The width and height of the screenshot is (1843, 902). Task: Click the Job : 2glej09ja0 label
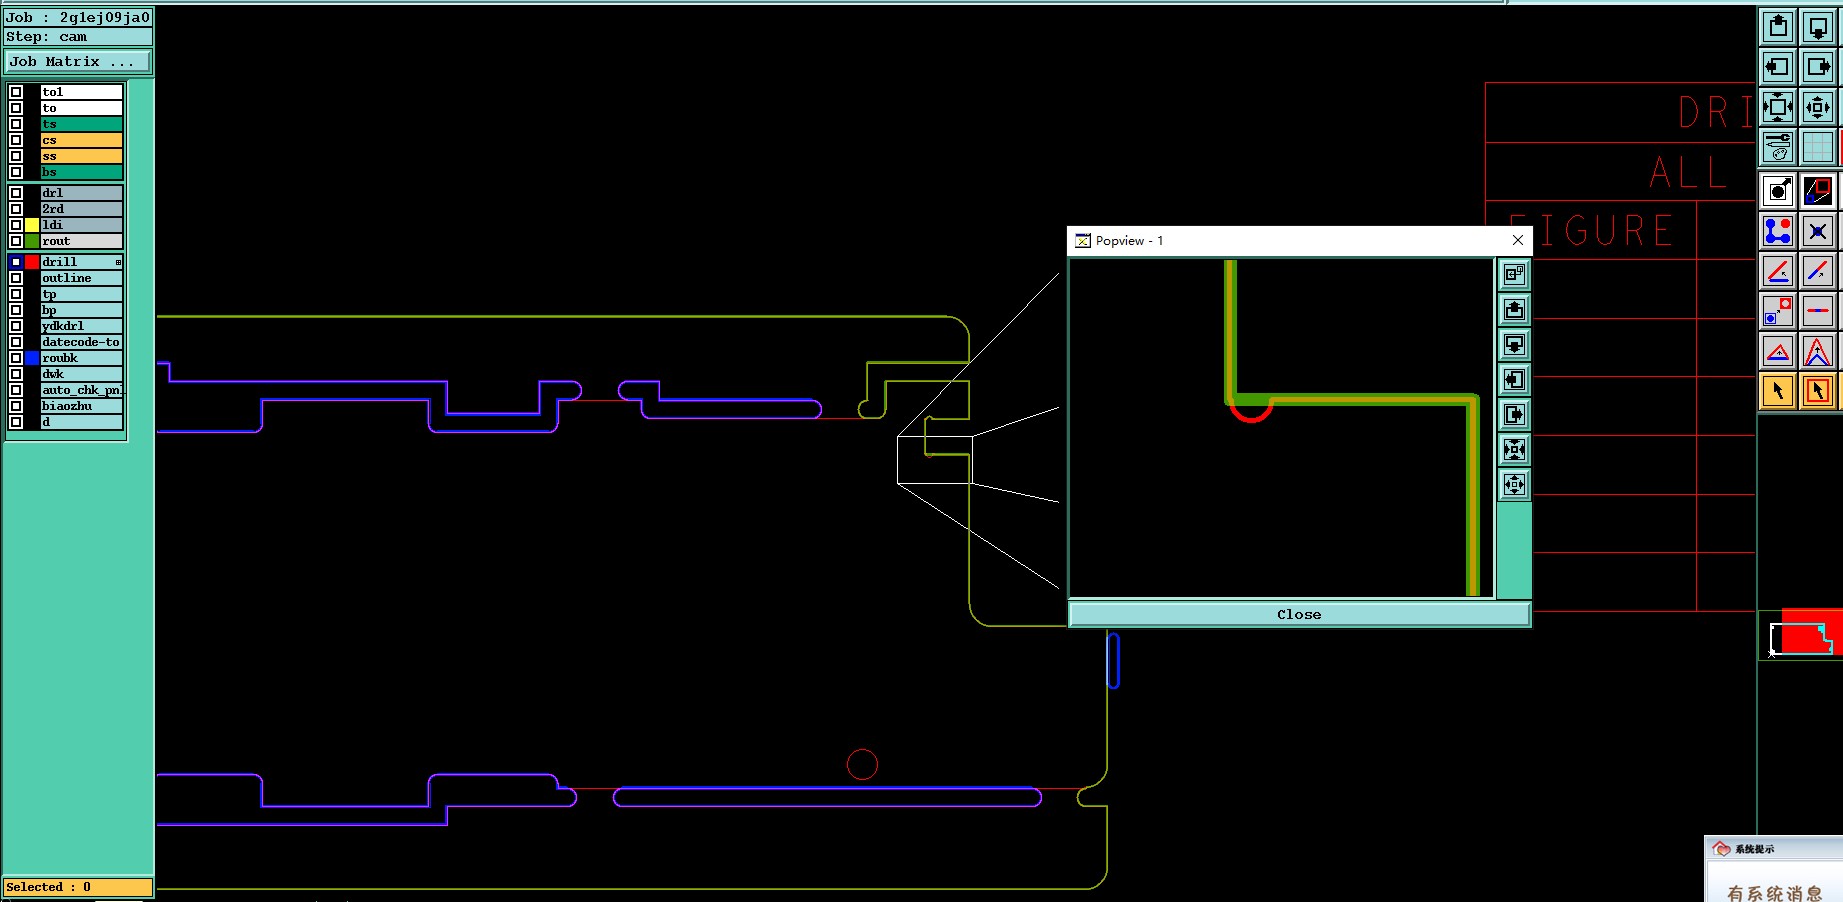coord(78,17)
